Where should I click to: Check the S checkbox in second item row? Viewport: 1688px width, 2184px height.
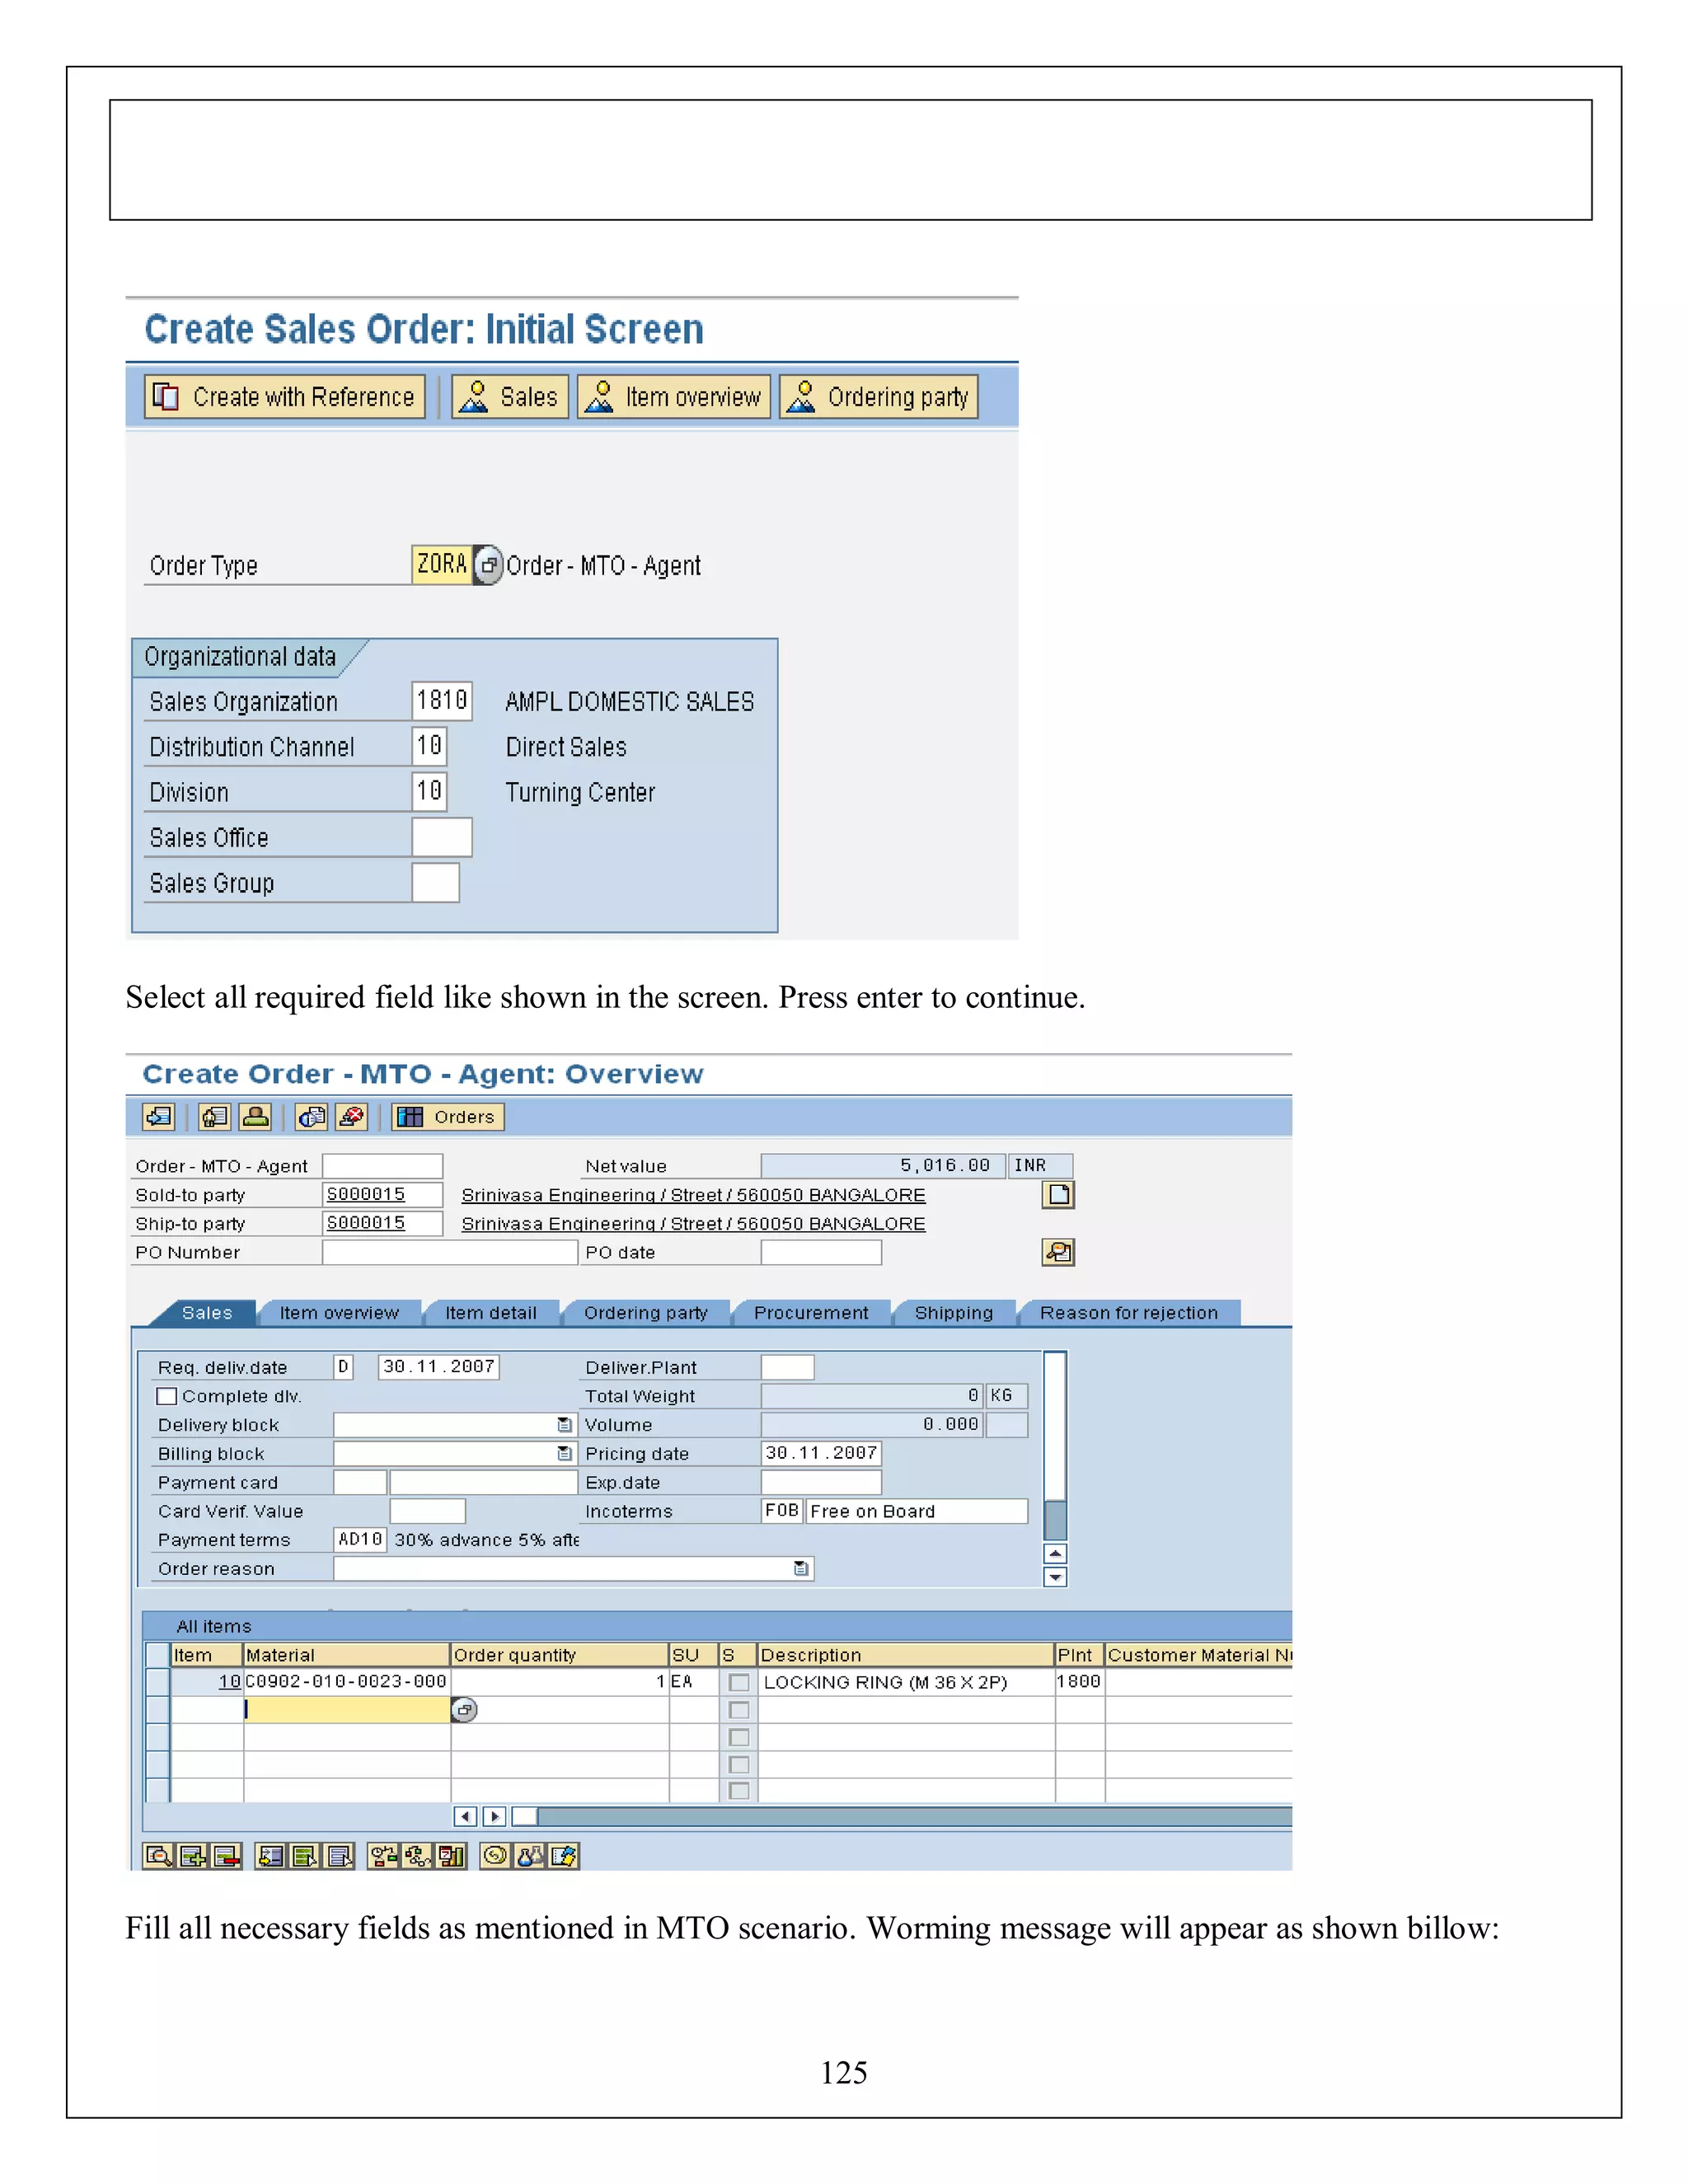[x=739, y=1710]
